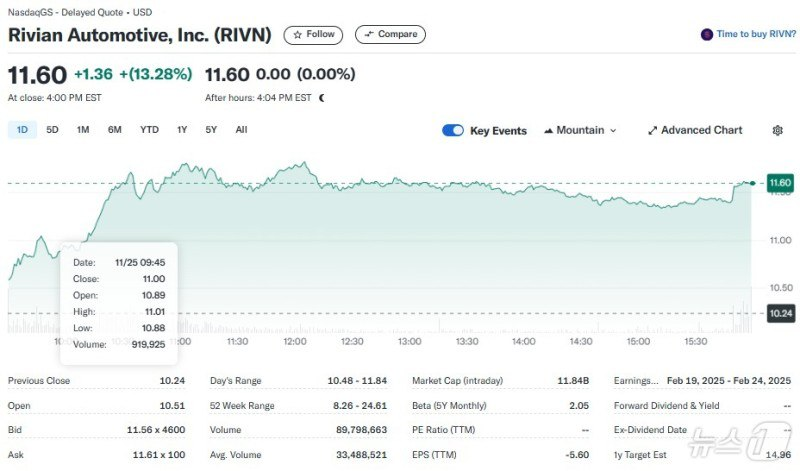Click the 12:00 time axis label

pyautogui.click(x=295, y=341)
